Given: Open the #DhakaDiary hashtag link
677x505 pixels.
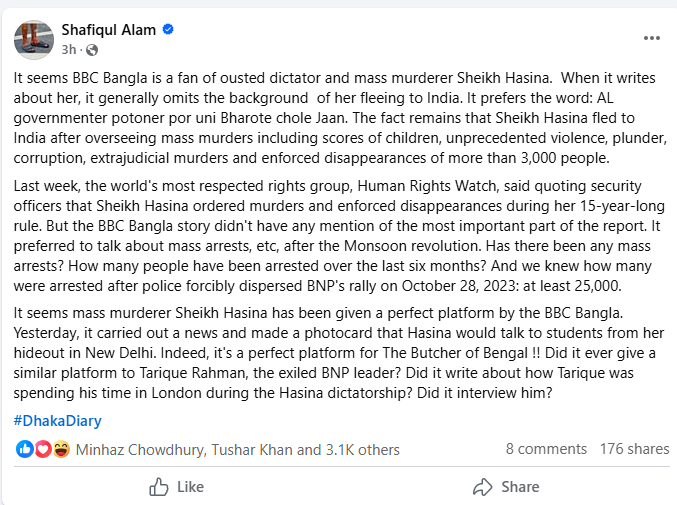Looking at the screenshot, I should tap(57, 420).
